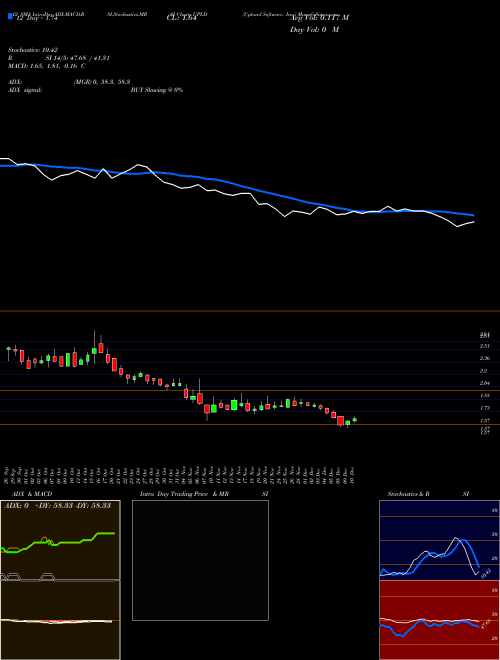The height and width of the screenshot is (660, 500).
Task: Click the RSI 14/5 value '47.68 / 41.31'
Action: (x=90, y=58)
